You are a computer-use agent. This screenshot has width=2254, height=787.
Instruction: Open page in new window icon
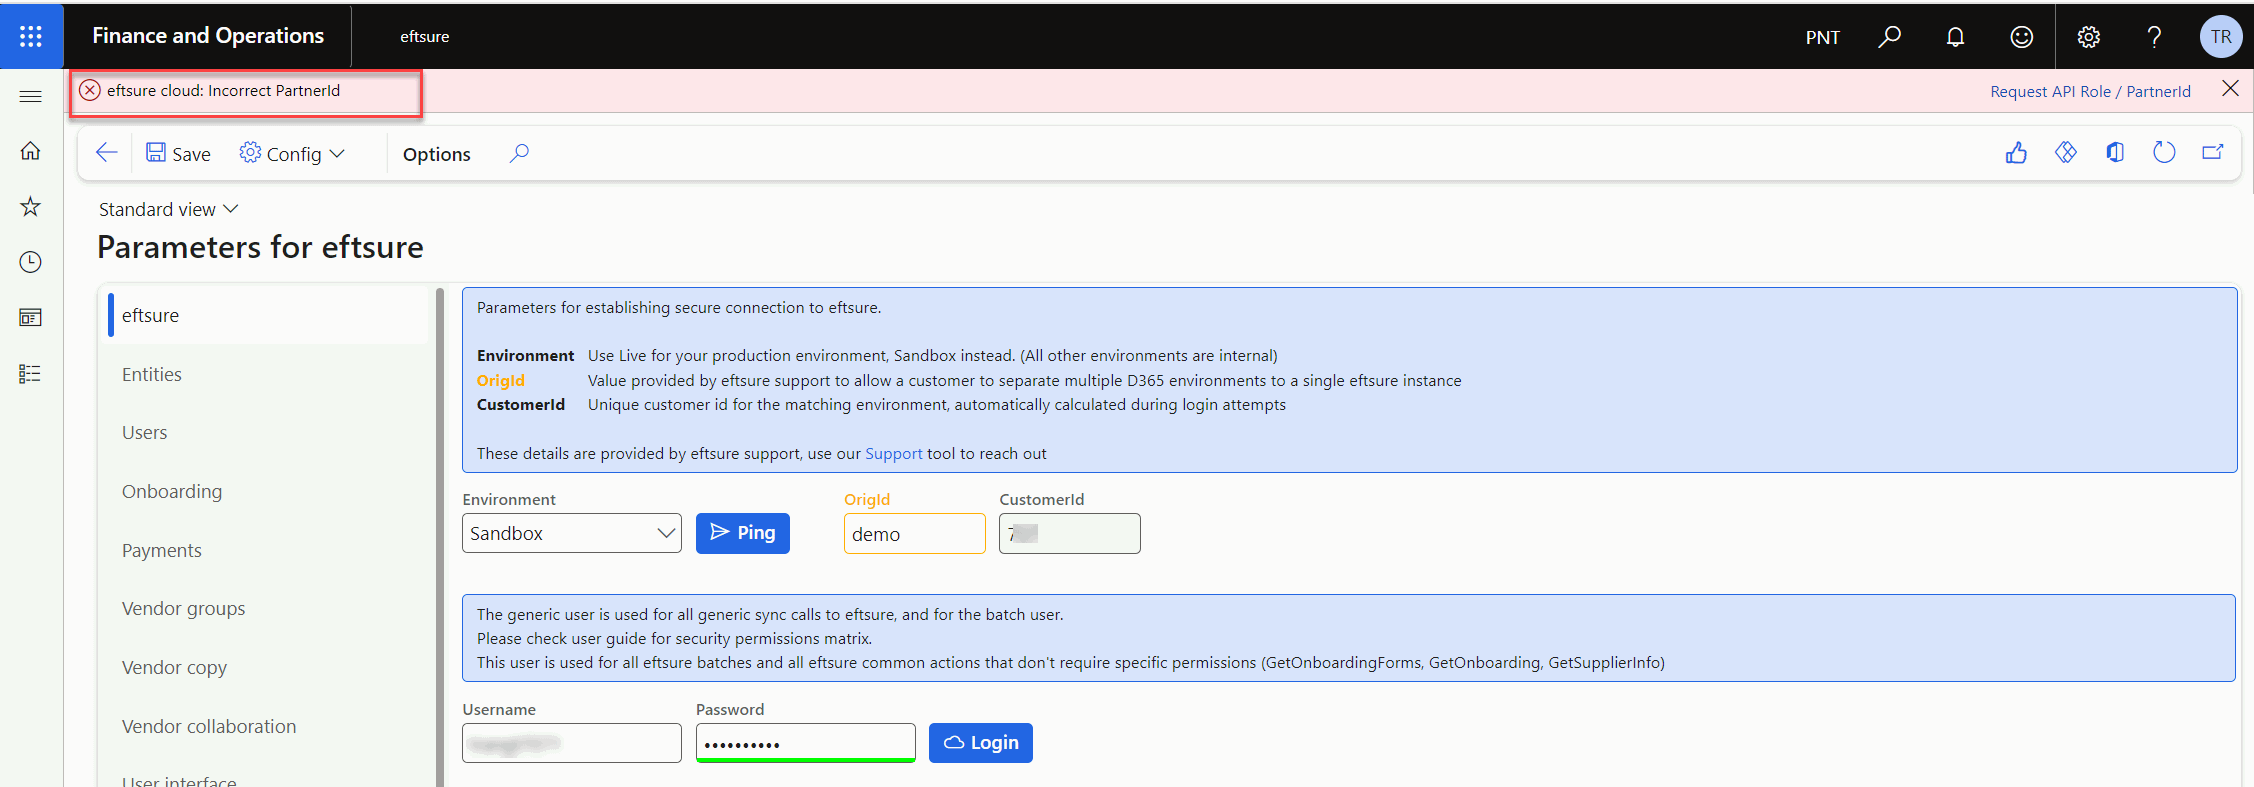(2213, 153)
